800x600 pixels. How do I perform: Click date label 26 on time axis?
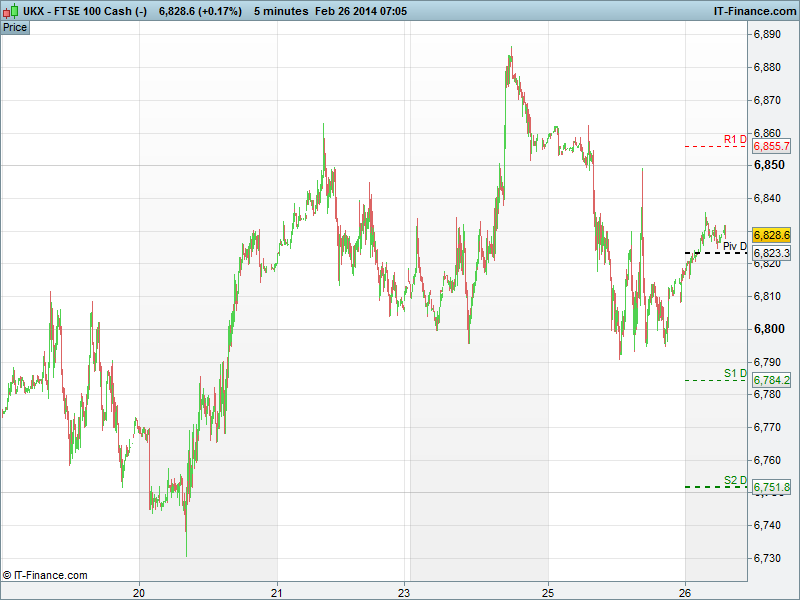coord(685,590)
